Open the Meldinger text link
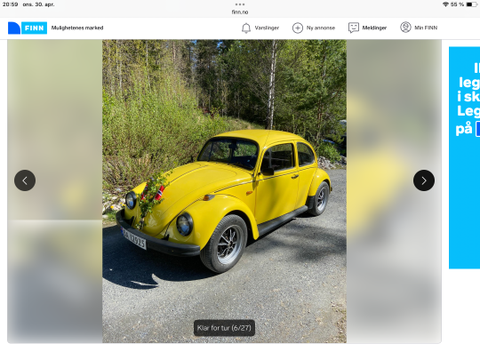This screenshot has width=480, height=360. click(374, 28)
